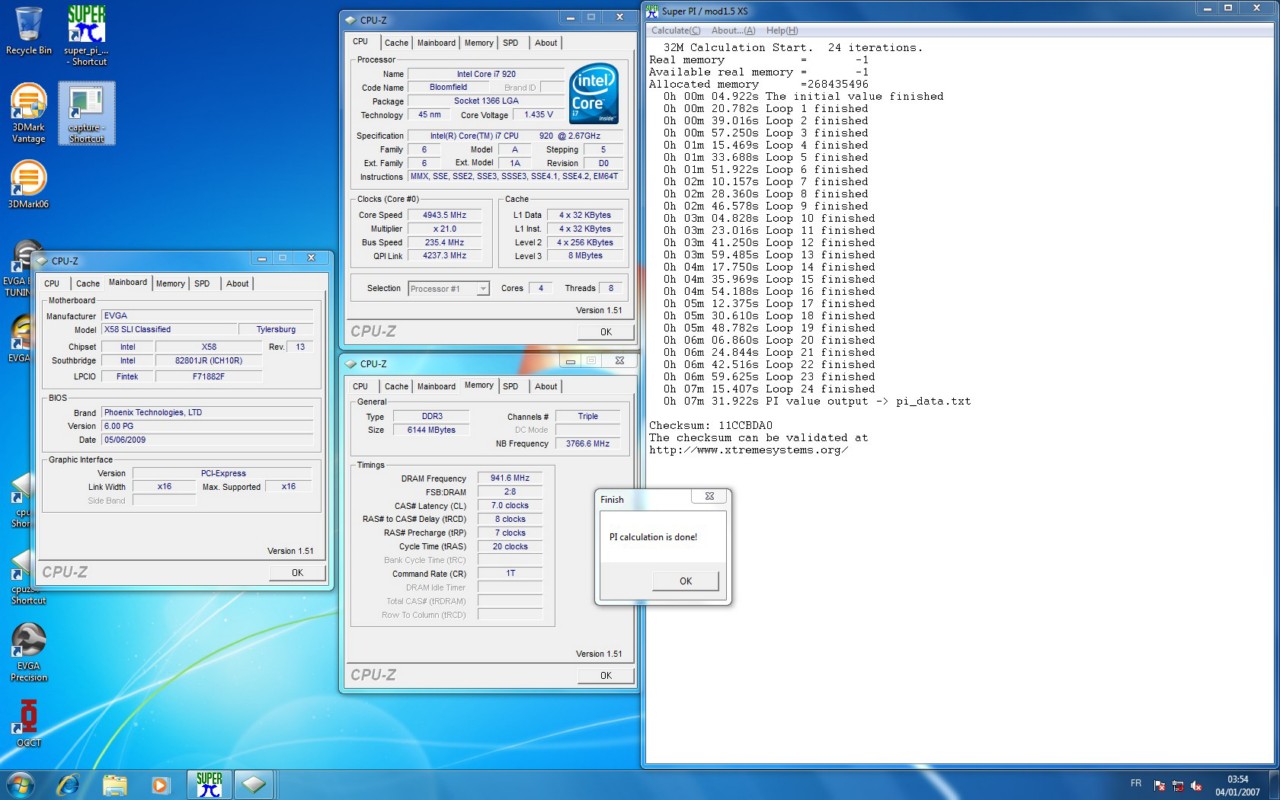The height and width of the screenshot is (800, 1280).
Task: Select Cache tab in the CPU-Z Mainboard window
Action: pyautogui.click(x=88, y=284)
